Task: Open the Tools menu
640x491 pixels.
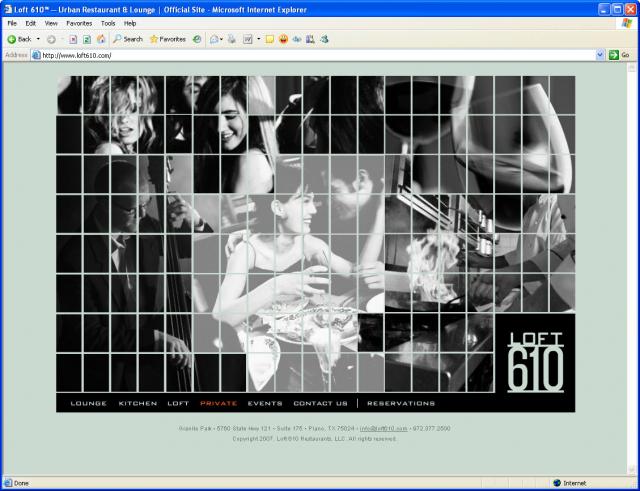Action: [108, 23]
